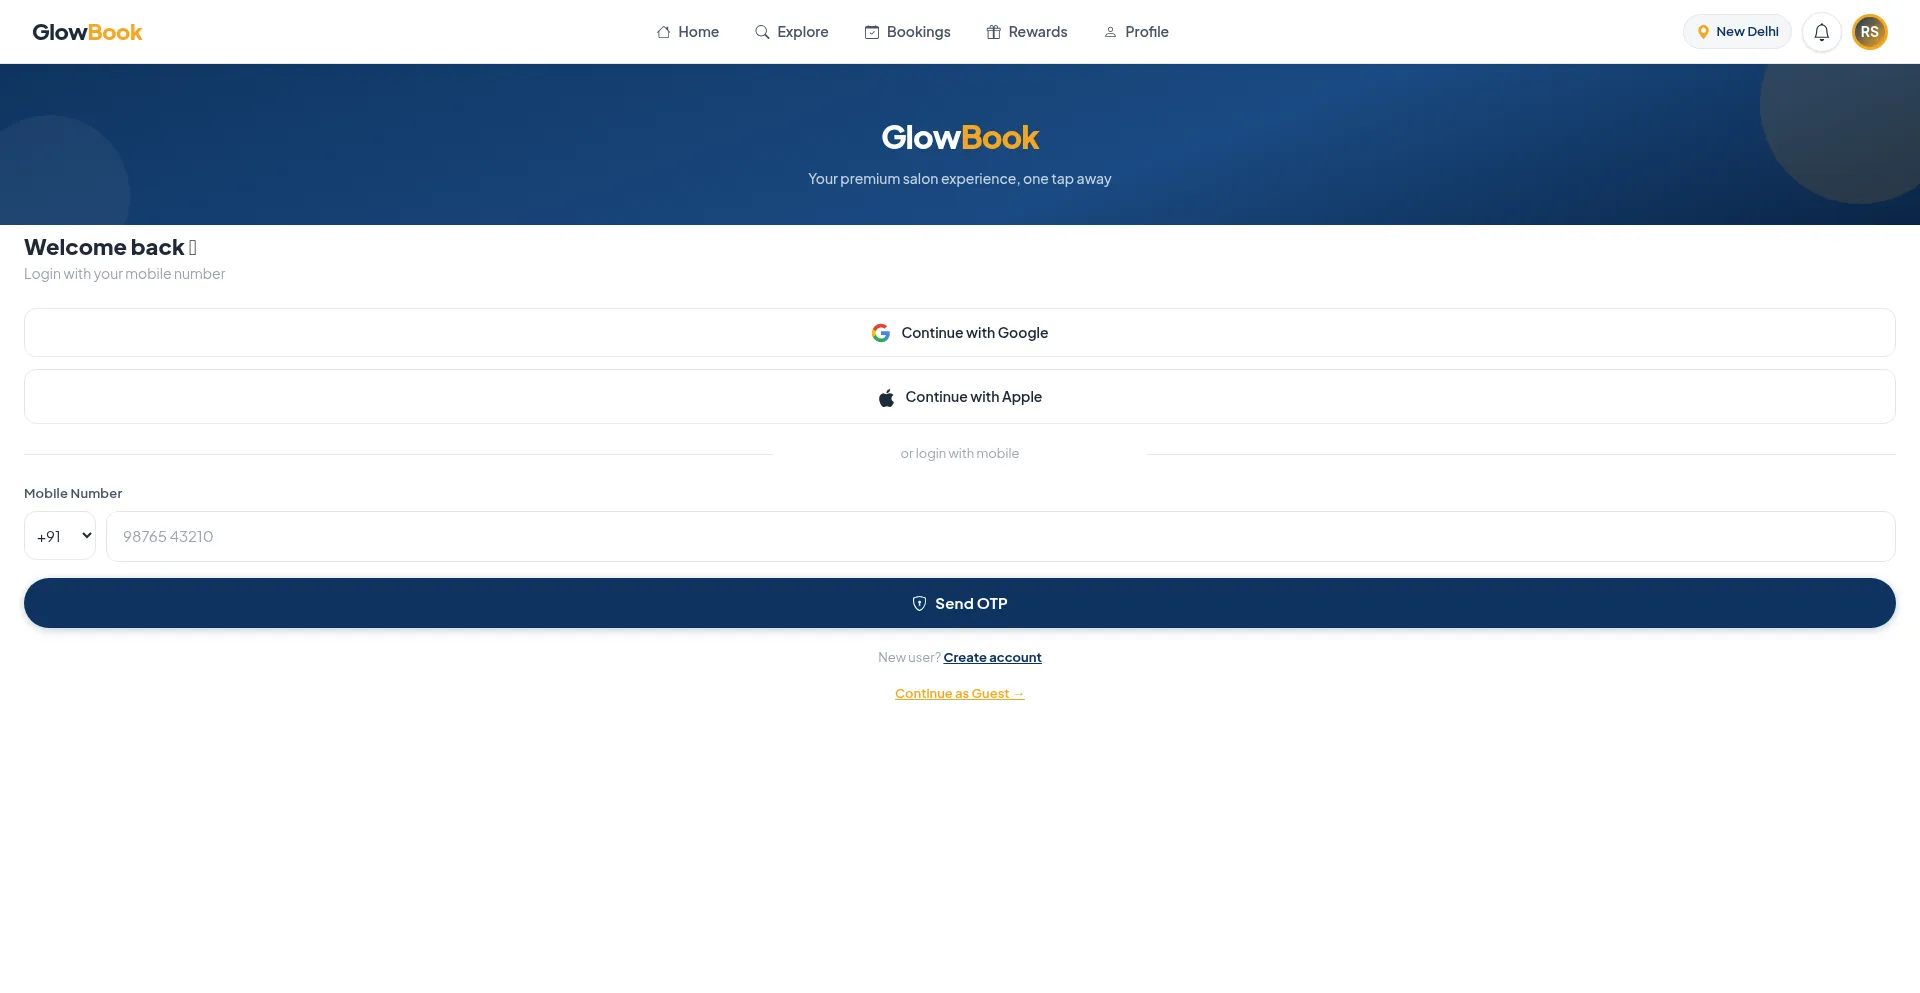
Task: Go to the Explore page
Action: (x=792, y=32)
